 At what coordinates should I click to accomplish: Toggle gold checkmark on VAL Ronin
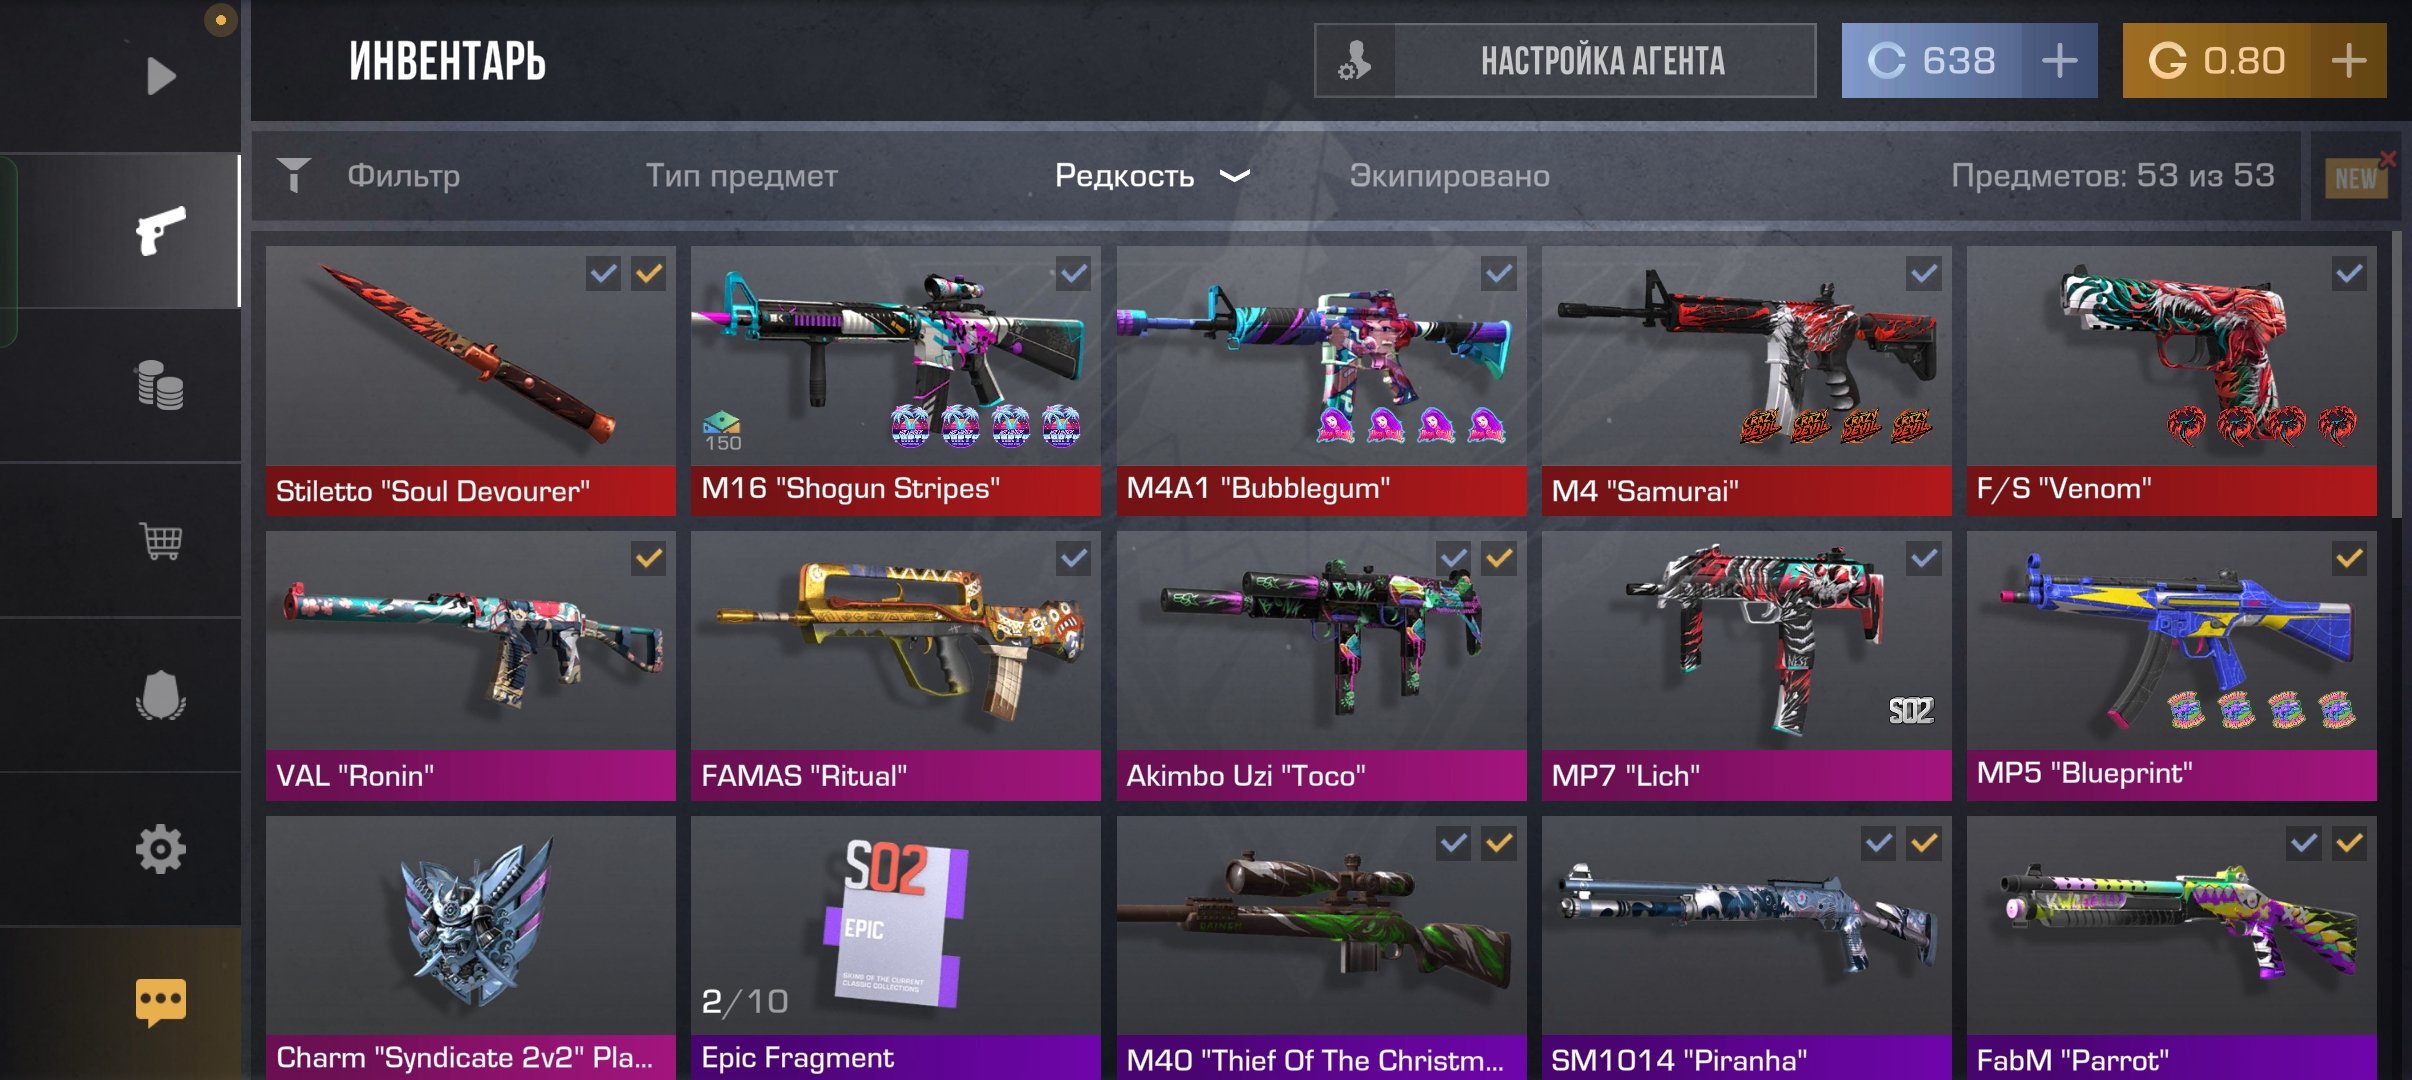point(649,558)
